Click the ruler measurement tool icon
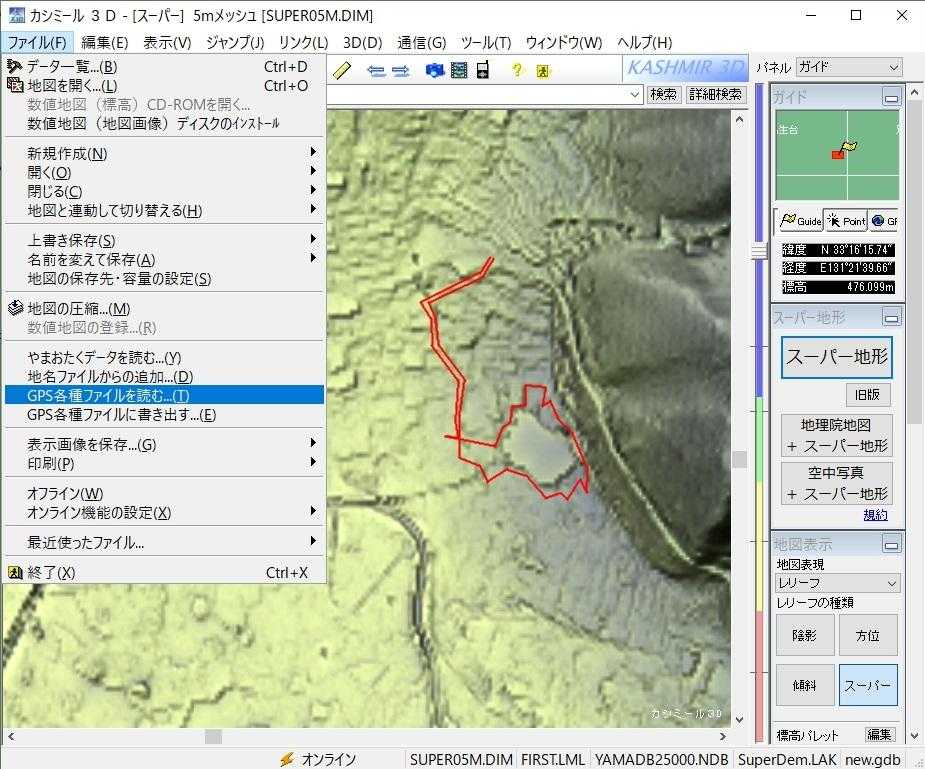Screen dimensions: 925x769 (342, 70)
